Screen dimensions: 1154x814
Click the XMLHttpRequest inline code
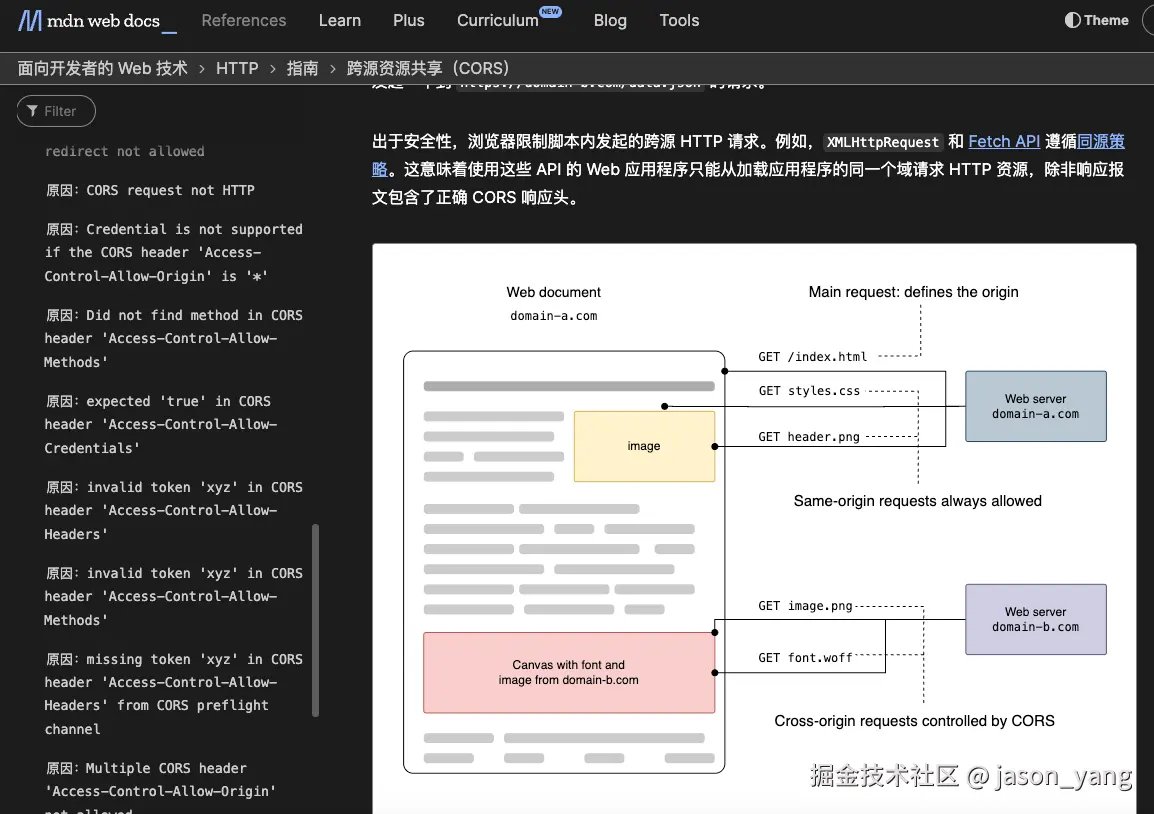coord(882,142)
